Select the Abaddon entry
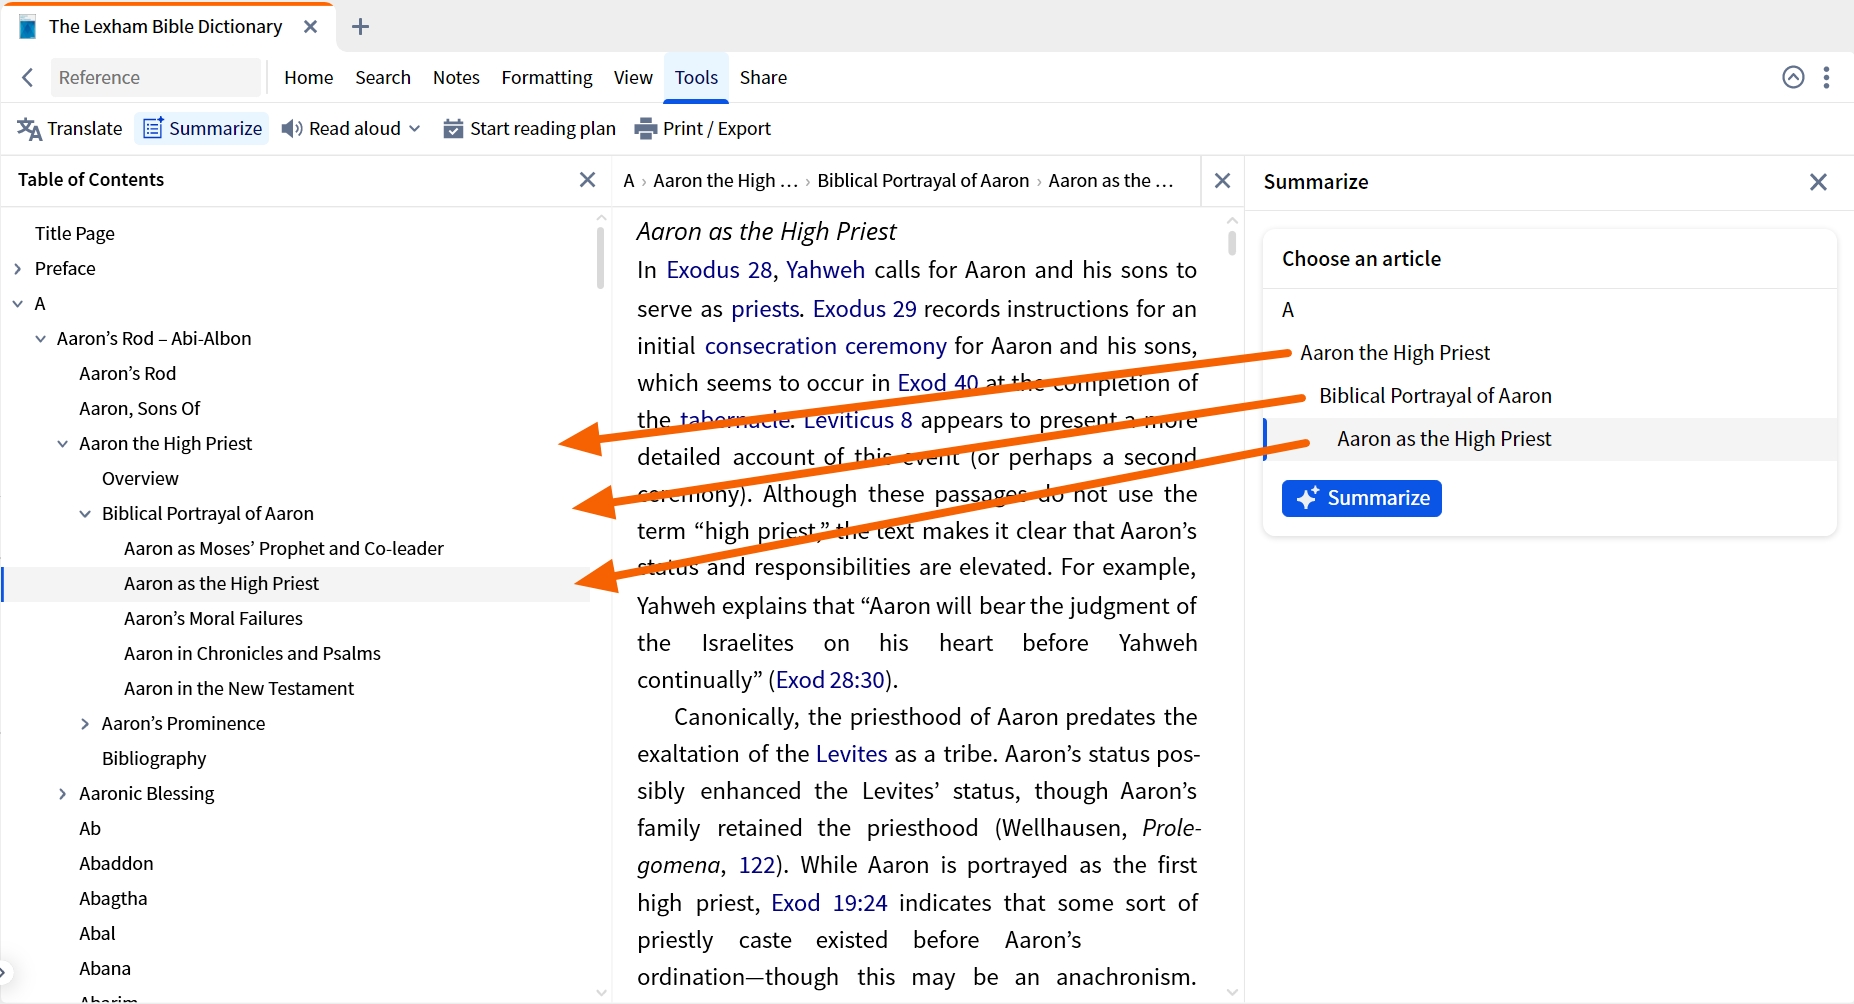1854x1004 pixels. tap(116, 863)
